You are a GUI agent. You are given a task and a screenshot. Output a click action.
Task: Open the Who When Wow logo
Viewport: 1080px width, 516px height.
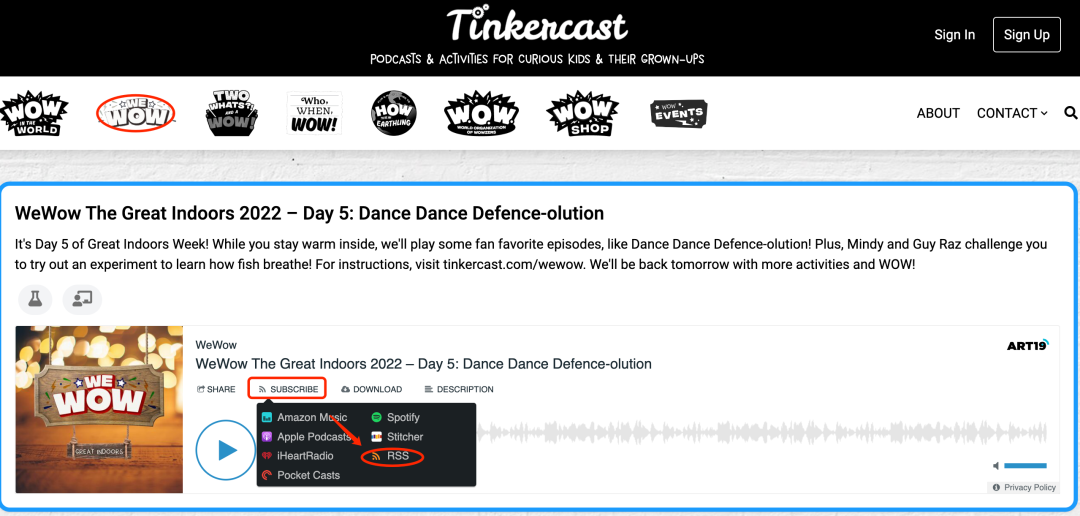click(x=314, y=113)
